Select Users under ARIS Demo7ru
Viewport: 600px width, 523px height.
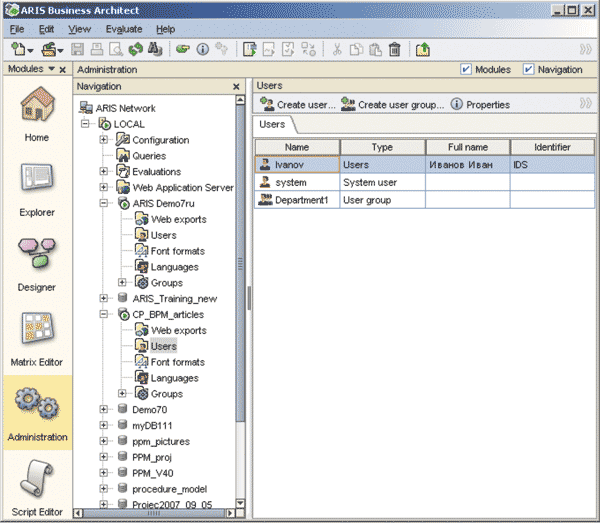click(x=163, y=235)
